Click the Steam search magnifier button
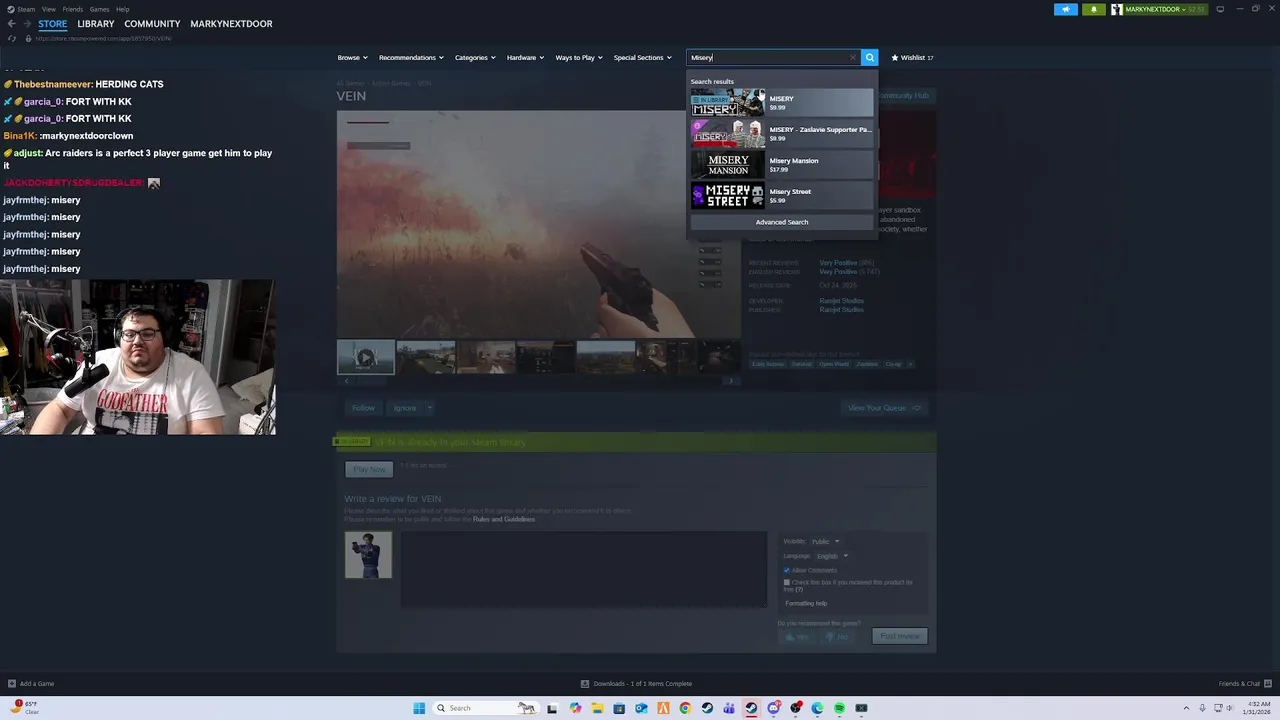This screenshot has width=1280, height=720. pos(870,57)
